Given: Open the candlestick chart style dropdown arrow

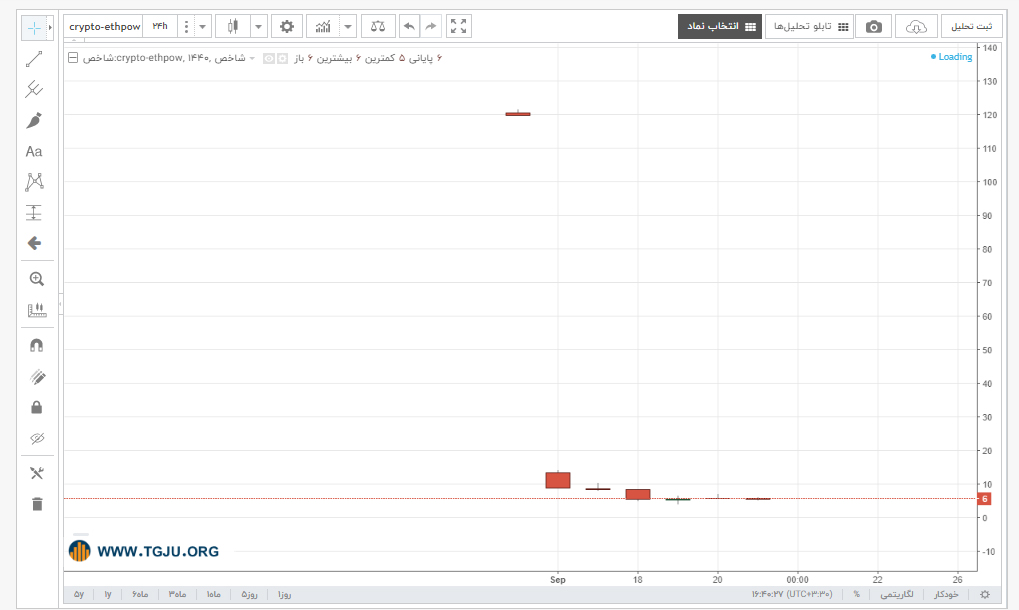Looking at the screenshot, I should [x=259, y=27].
